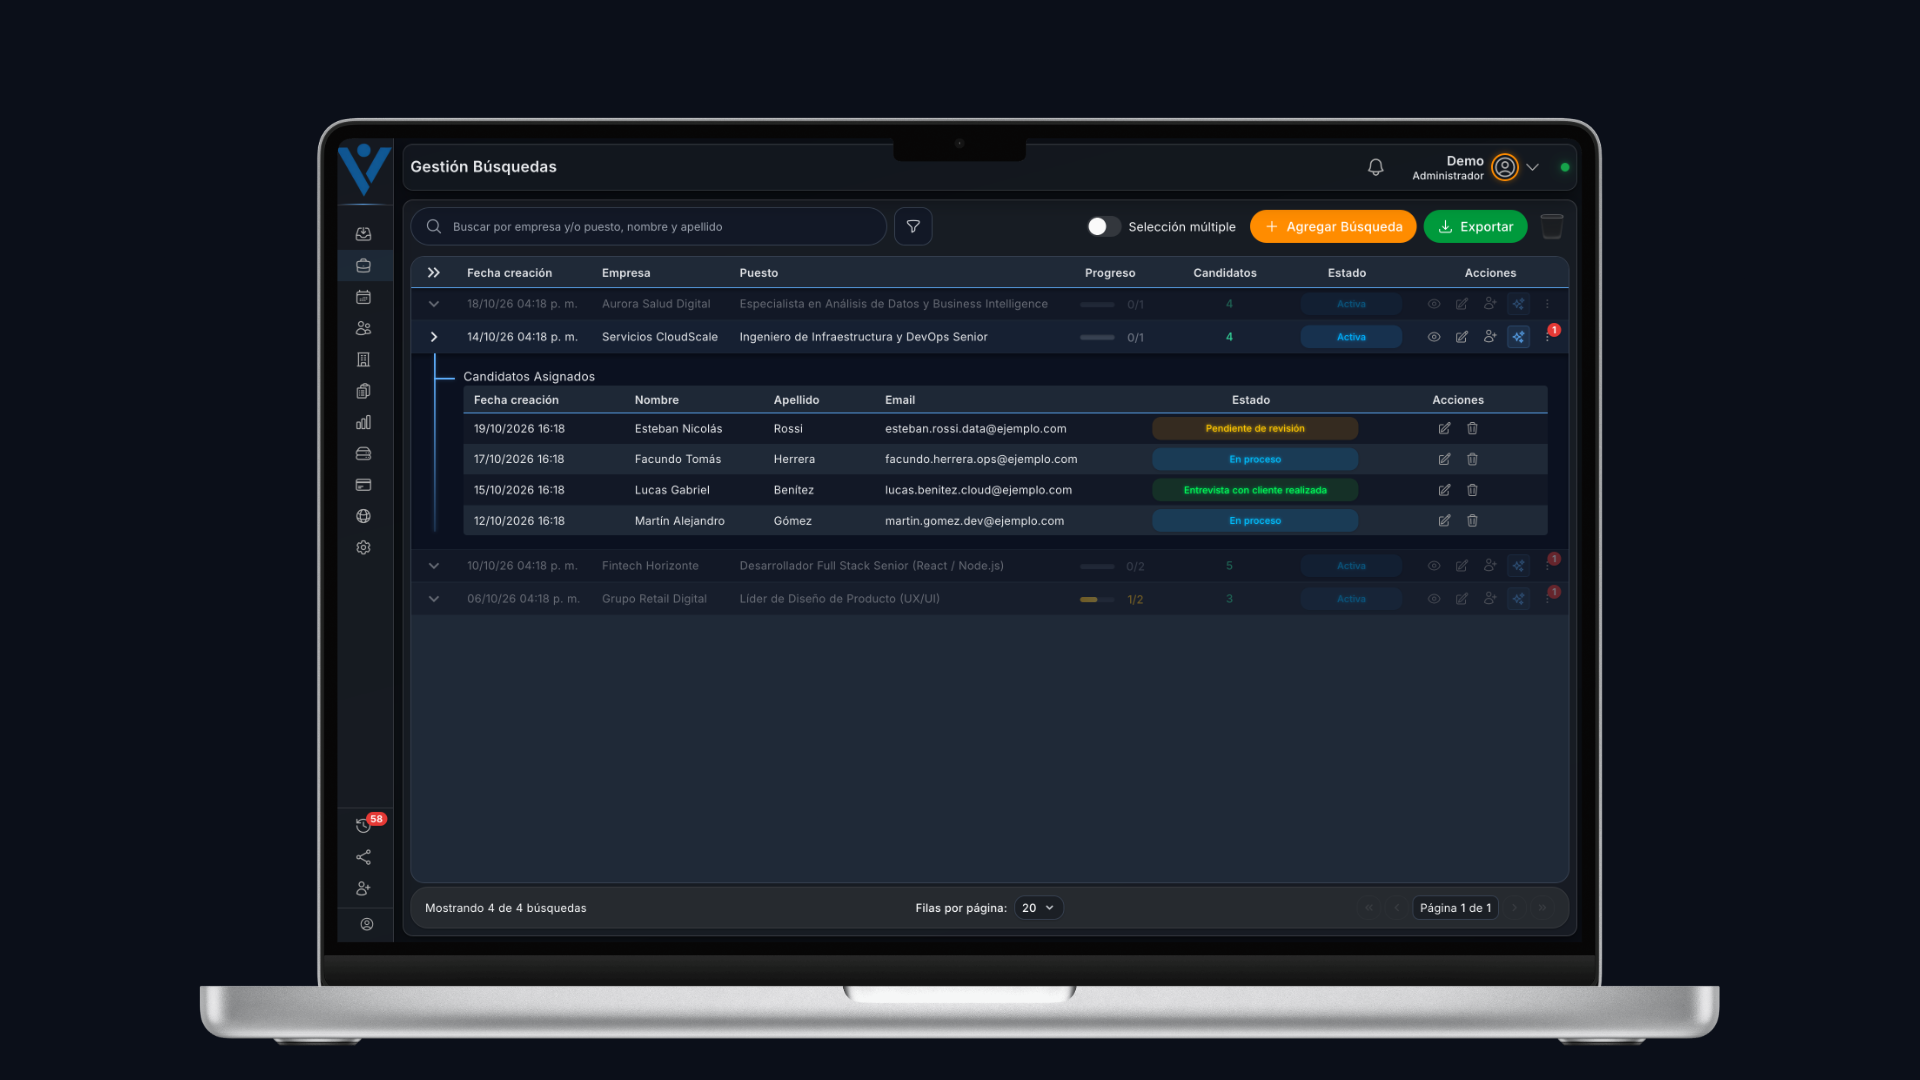Click the search field for empresa or puesto
The height and width of the screenshot is (1080, 1920).
(x=648, y=227)
